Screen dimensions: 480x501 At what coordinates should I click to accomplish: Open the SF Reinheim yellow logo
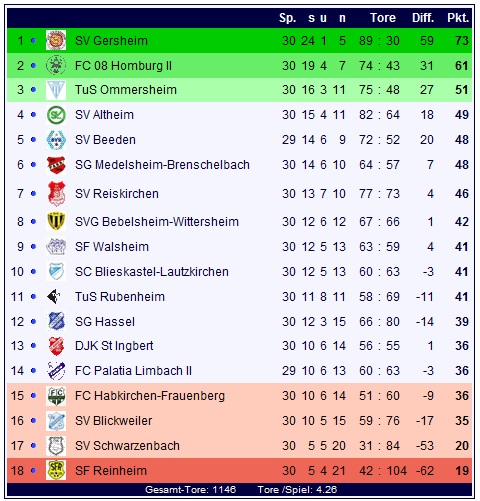pos(56,470)
